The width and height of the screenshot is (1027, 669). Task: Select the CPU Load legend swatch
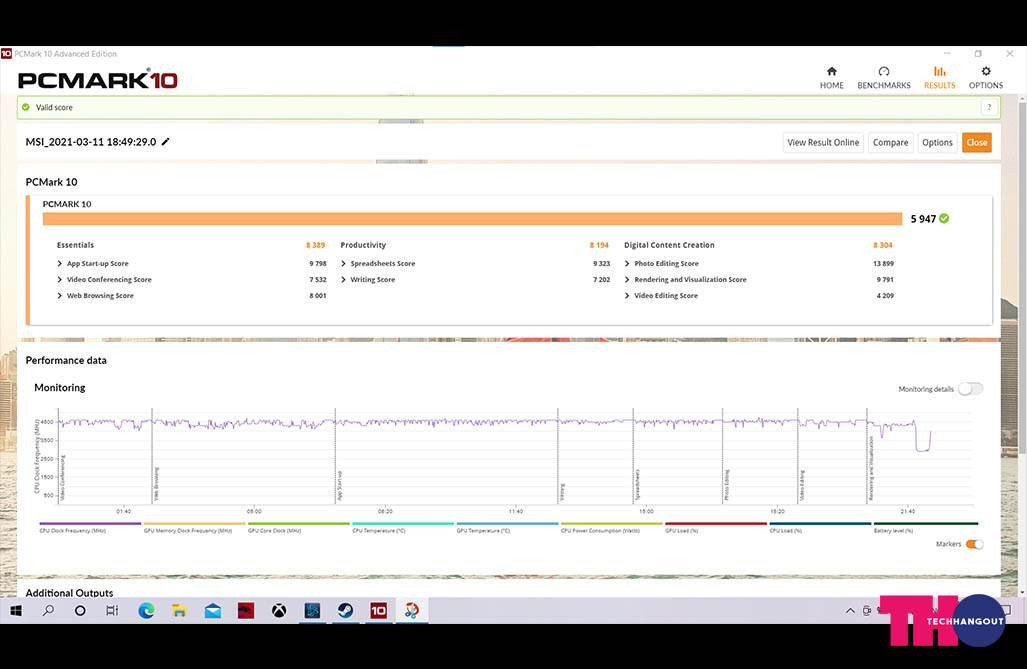(x=820, y=524)
